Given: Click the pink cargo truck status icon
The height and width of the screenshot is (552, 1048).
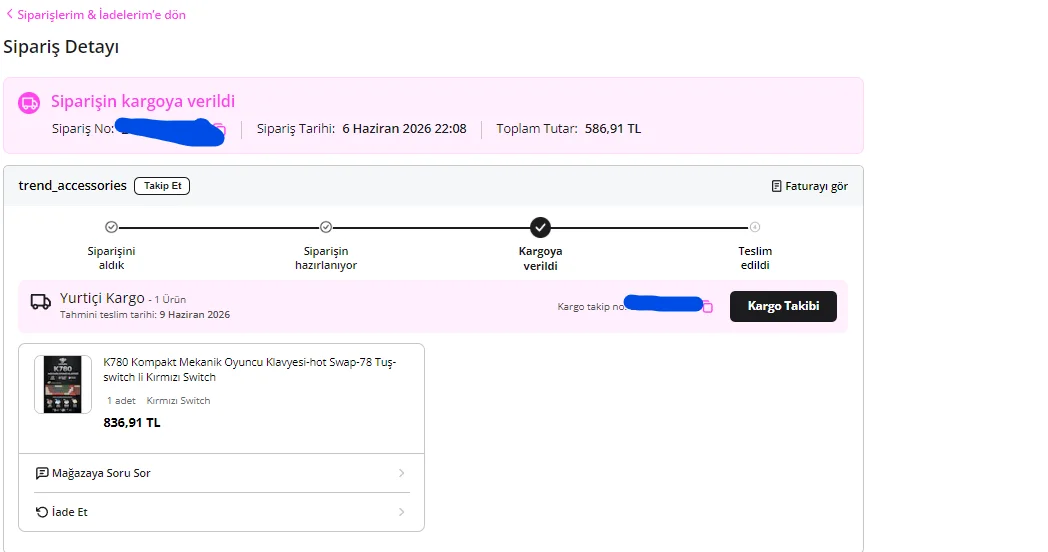Looking at the screenshot, I should click(29, 102).
